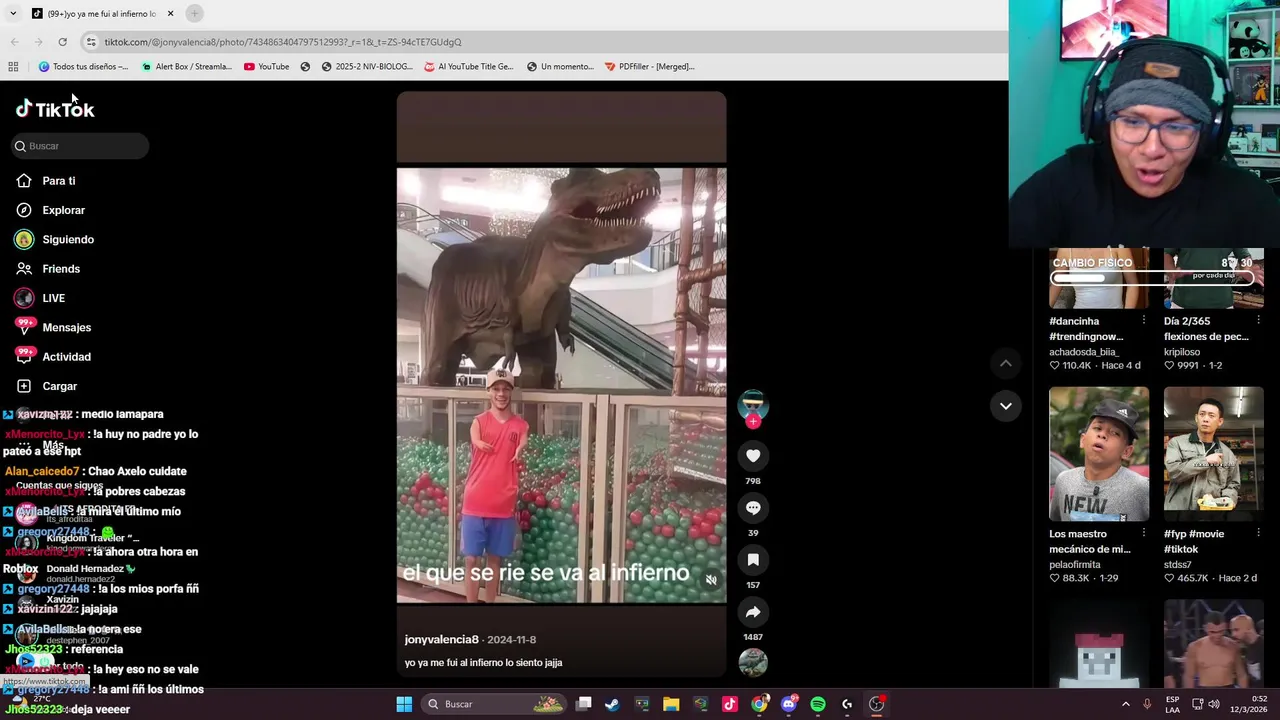
Task: Open the achadosda_biia_ creator link
Action: coord(1083,352)
